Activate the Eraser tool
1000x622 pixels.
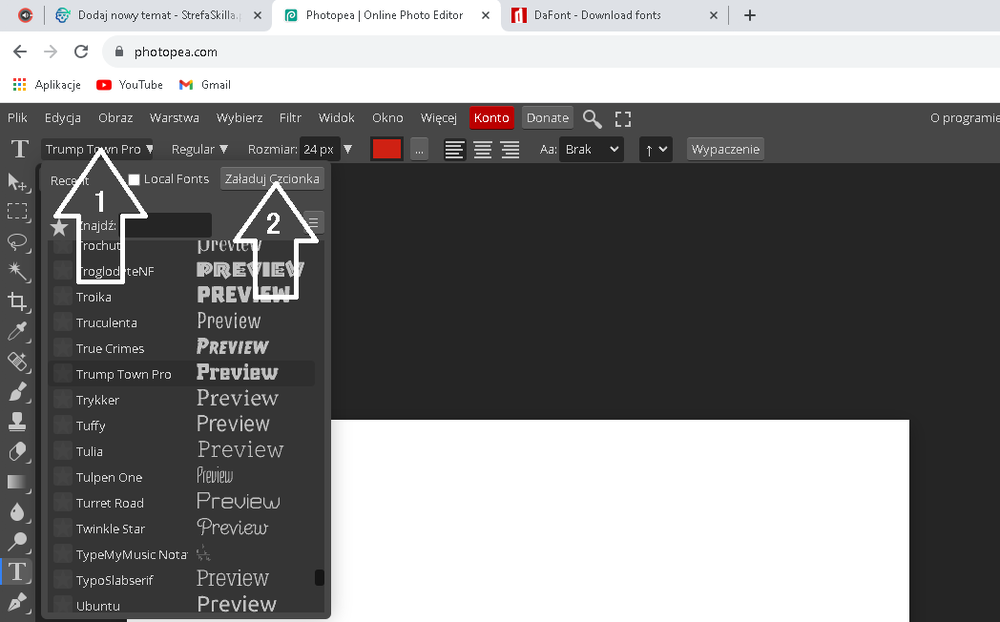[x=17, y=452]
